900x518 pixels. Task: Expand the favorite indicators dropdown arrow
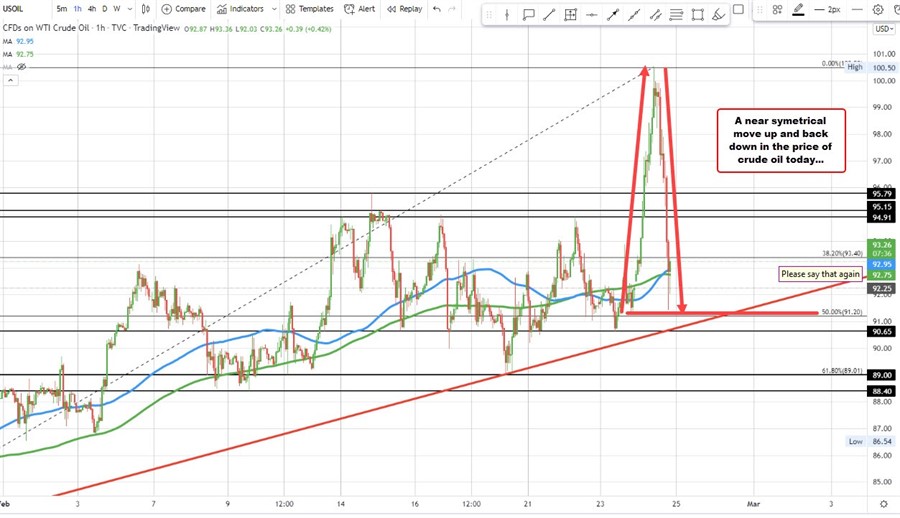coord(274,9)
